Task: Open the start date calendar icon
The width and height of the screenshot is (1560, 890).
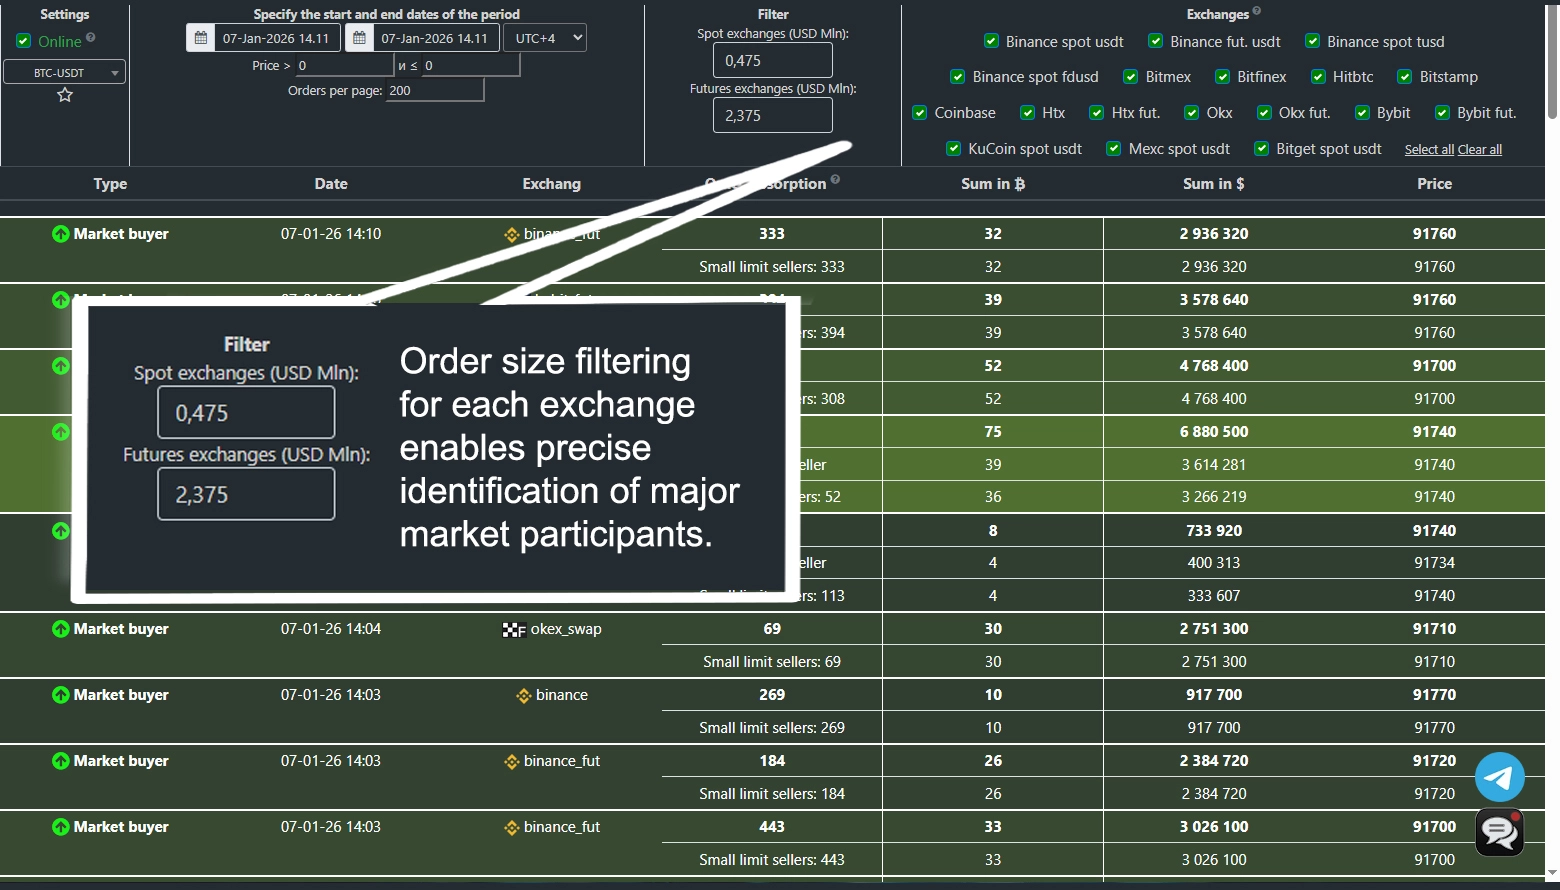Action: [x=201, y=38]
